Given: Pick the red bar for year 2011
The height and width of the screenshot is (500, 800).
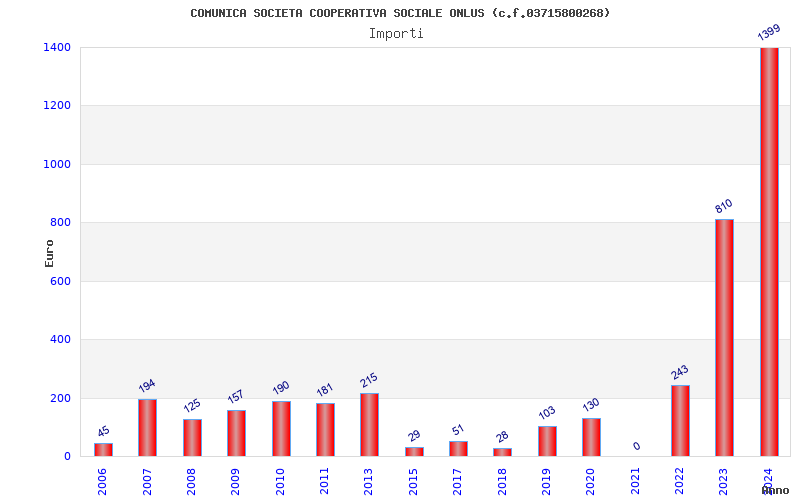Looking at the screenshot, I should click(x=326, y=430).
